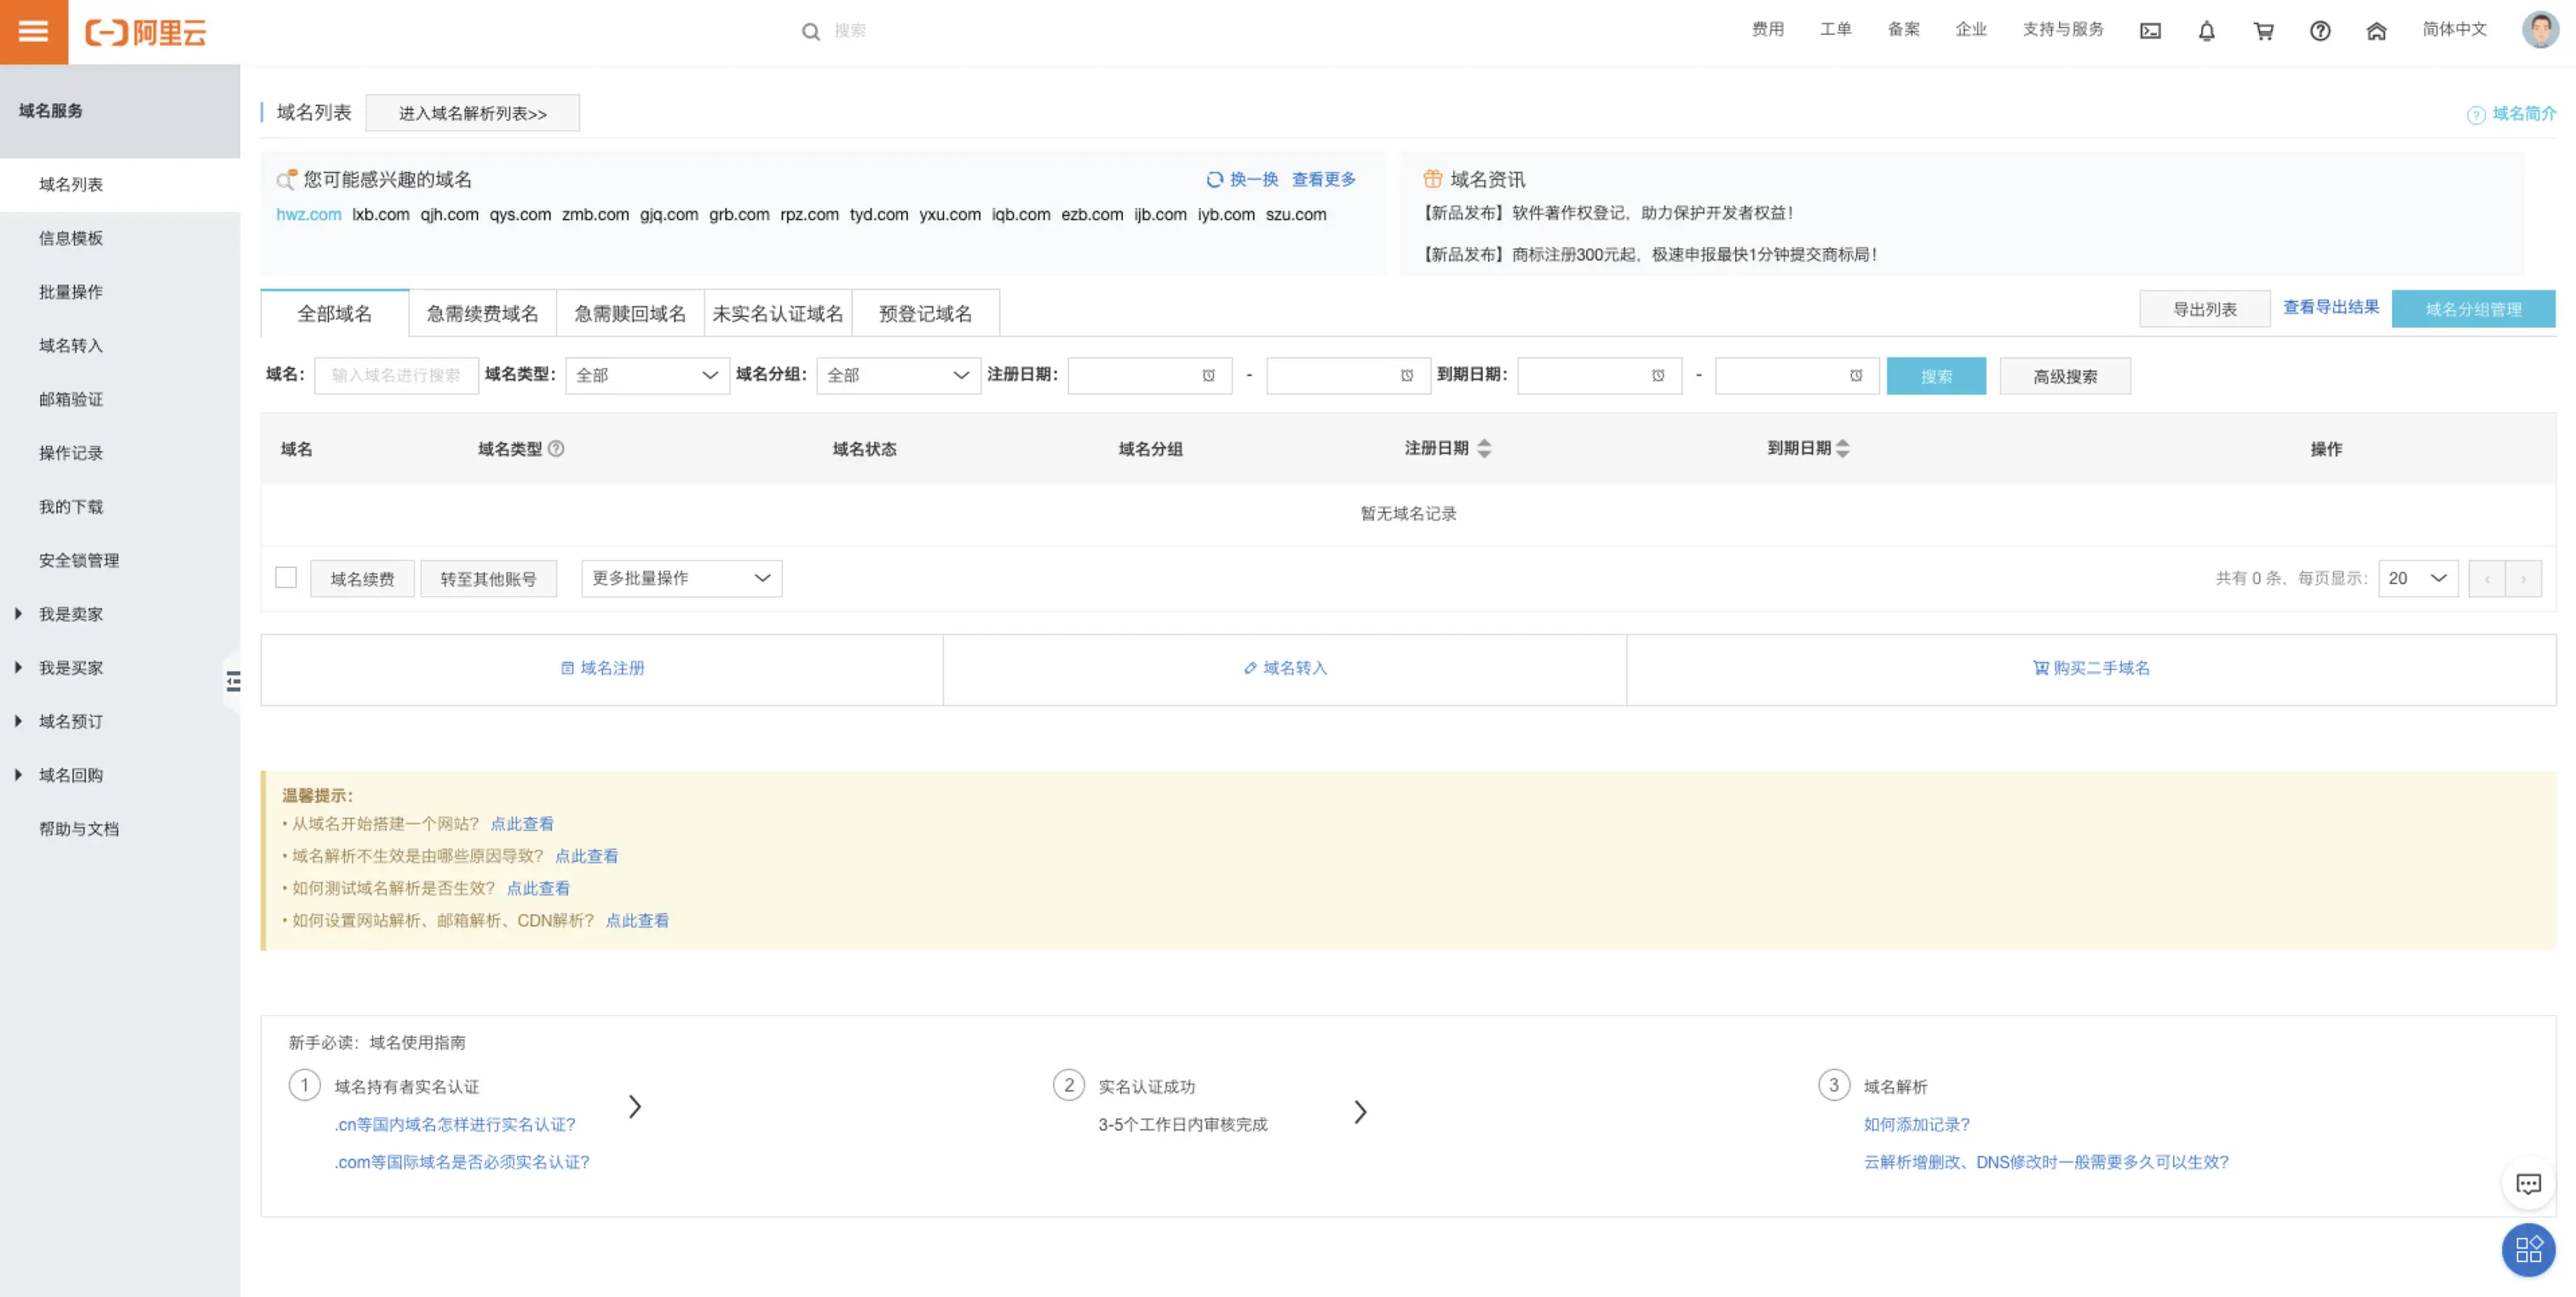Click the home icon in the header
This screenshot has height=1297, width=2576.
2376,31
